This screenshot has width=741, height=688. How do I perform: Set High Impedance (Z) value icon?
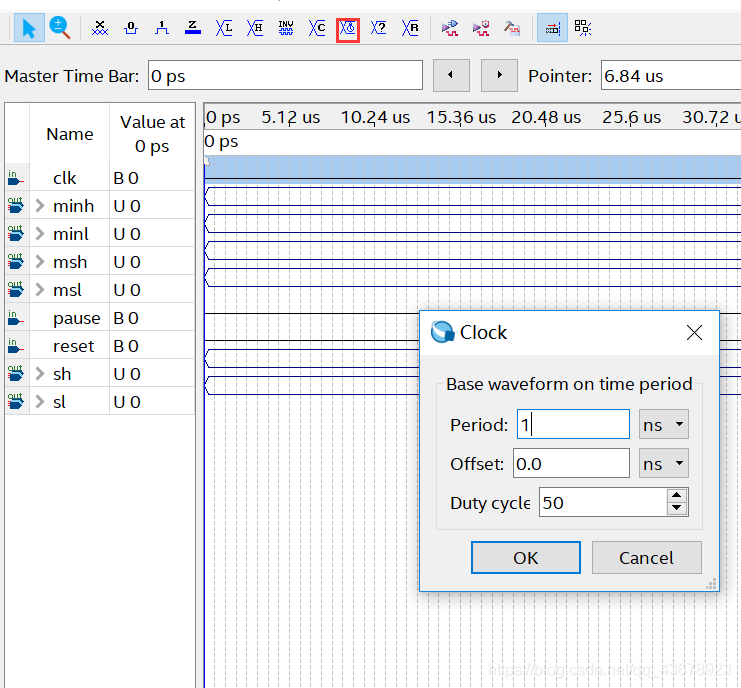point(192,28)
